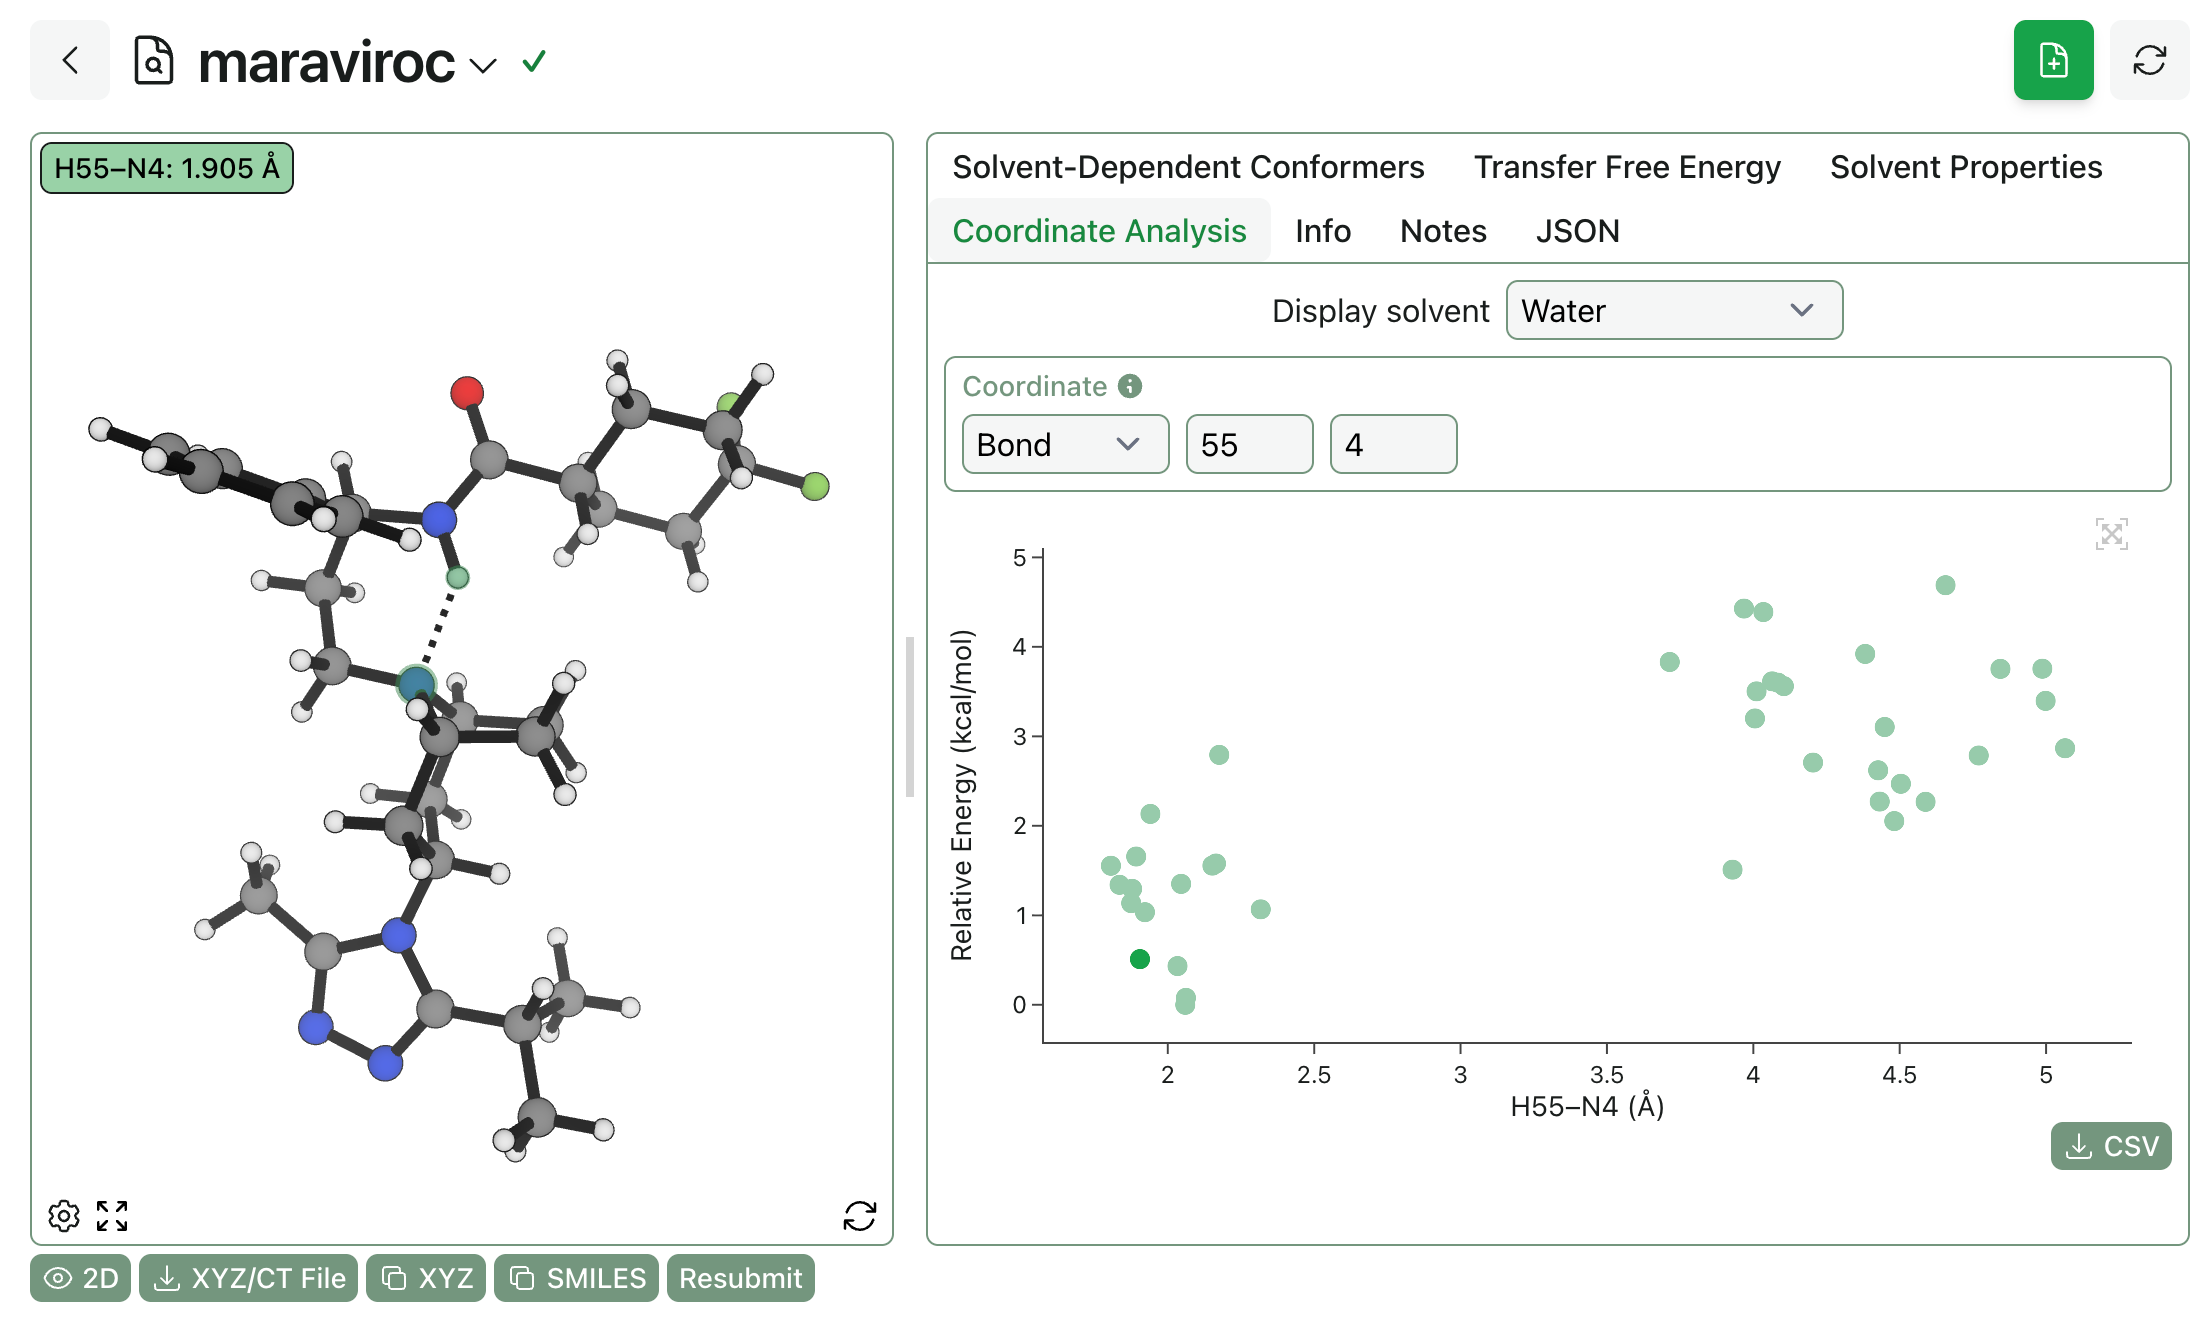The image size is (2208, 1318).
Task: Click the coordinate info icon
Action: 1130,386
